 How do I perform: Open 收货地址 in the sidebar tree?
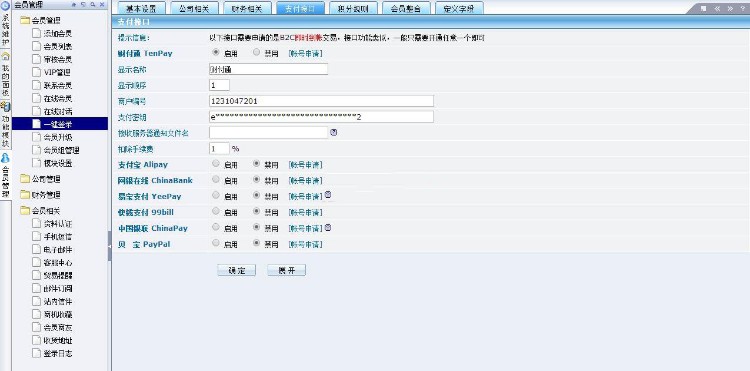[x=58, y=340]
